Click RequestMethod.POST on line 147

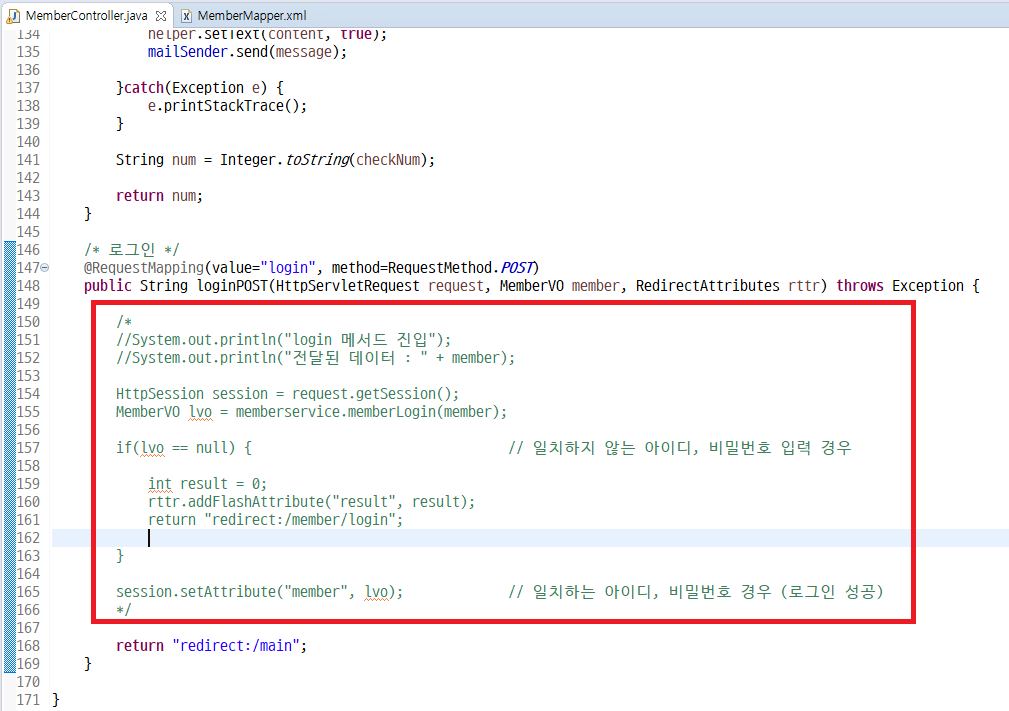461,268
